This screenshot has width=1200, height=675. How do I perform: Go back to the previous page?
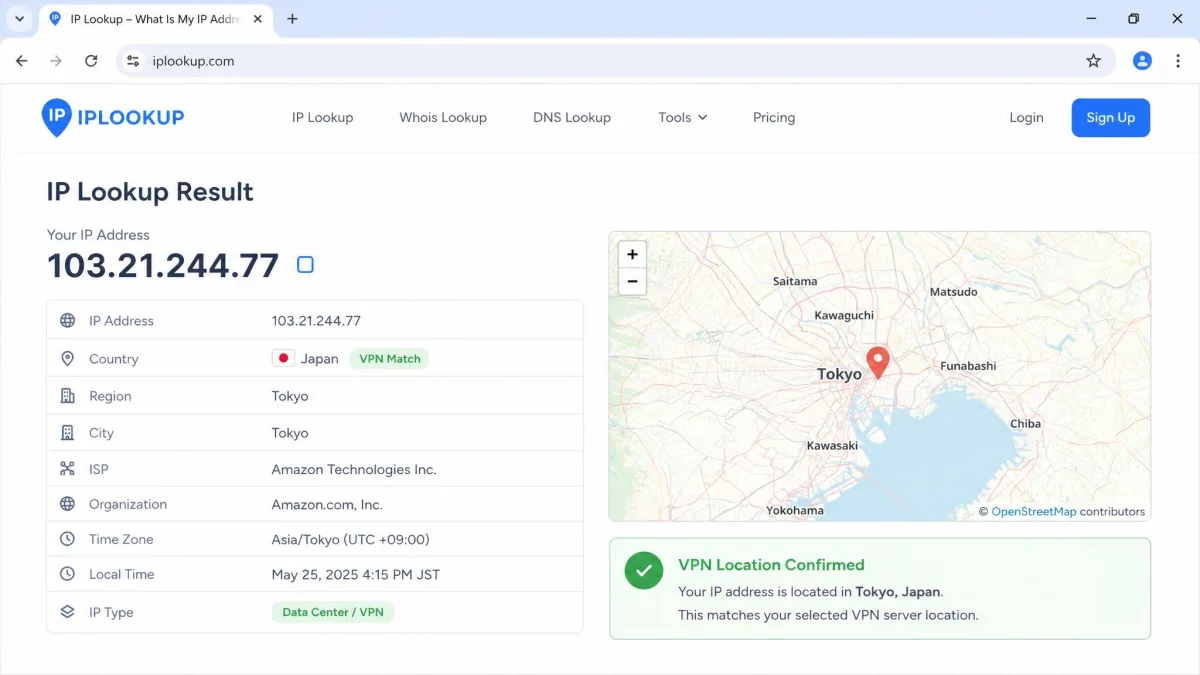[22, 61]
